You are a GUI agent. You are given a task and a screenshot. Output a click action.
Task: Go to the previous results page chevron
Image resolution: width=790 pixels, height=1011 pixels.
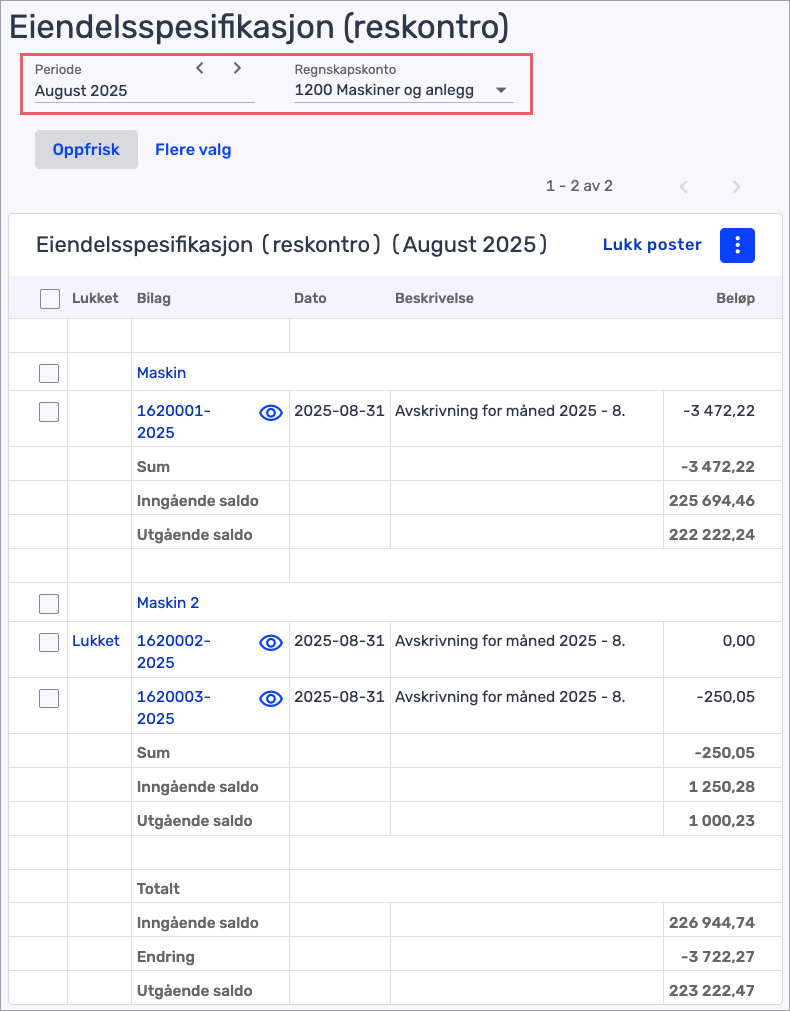point(684,187)
